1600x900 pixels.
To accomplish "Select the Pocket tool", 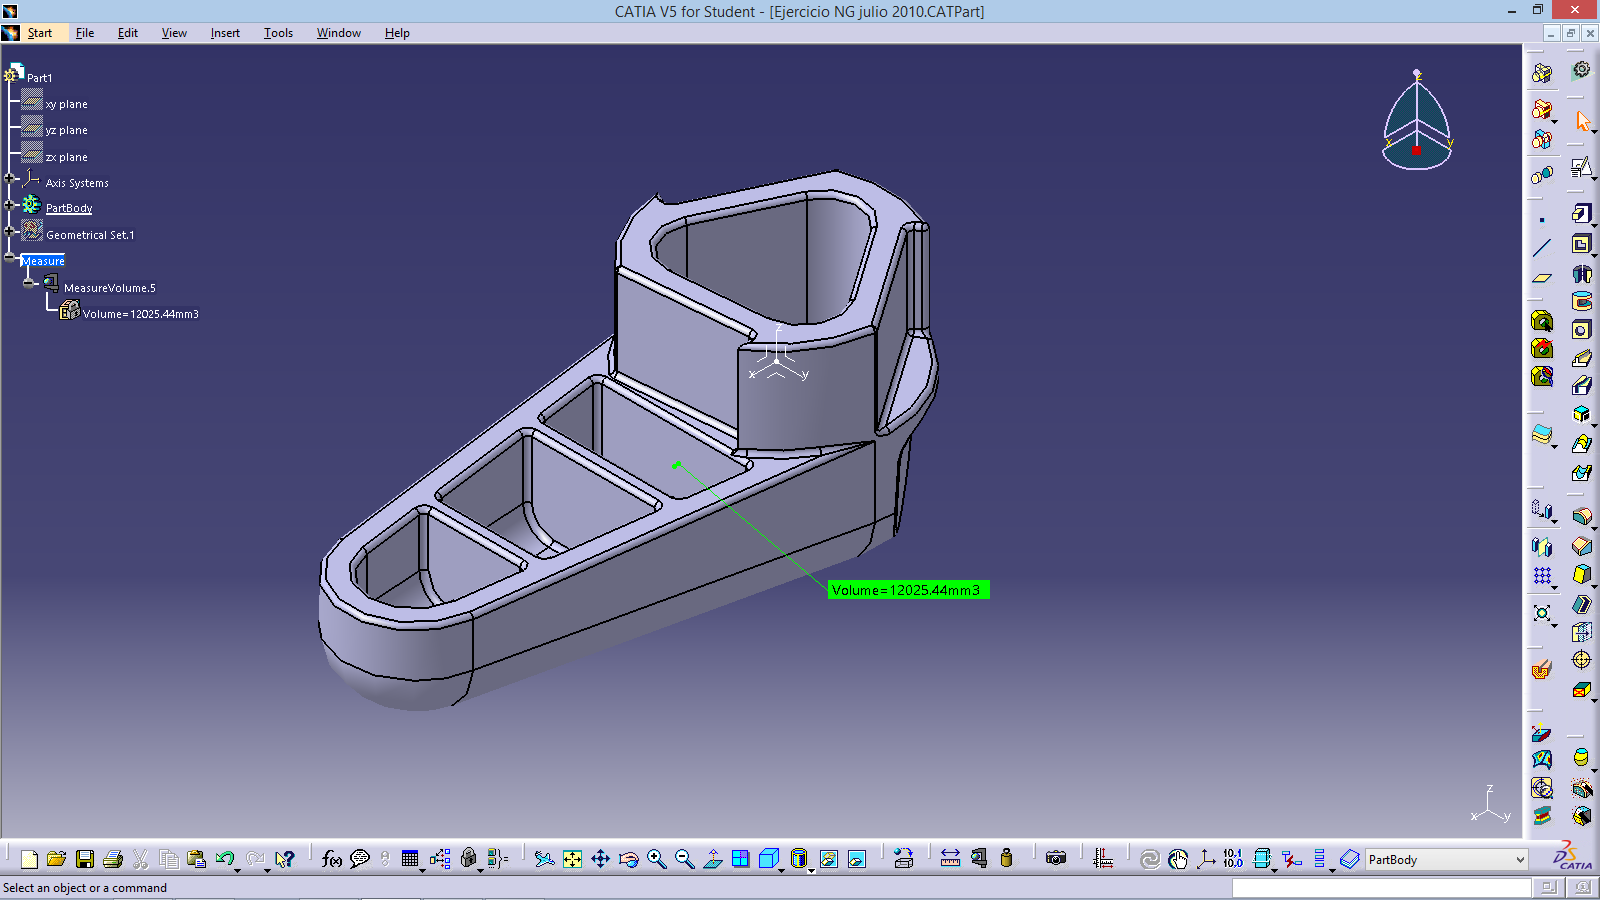I will (1581, 244).
